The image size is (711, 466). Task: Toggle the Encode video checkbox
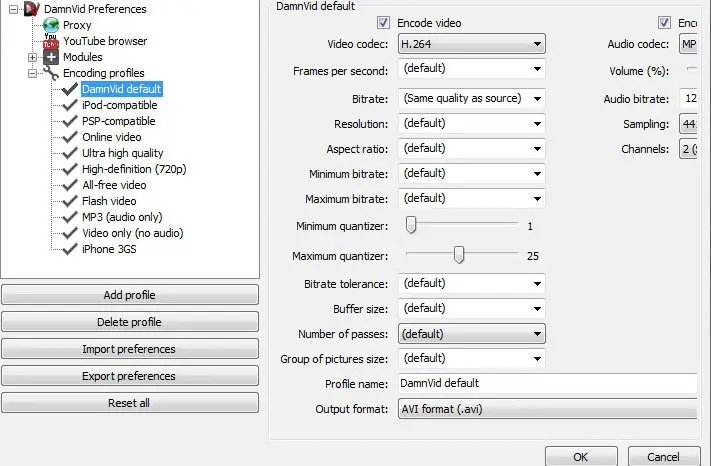[x=384, y=23]
